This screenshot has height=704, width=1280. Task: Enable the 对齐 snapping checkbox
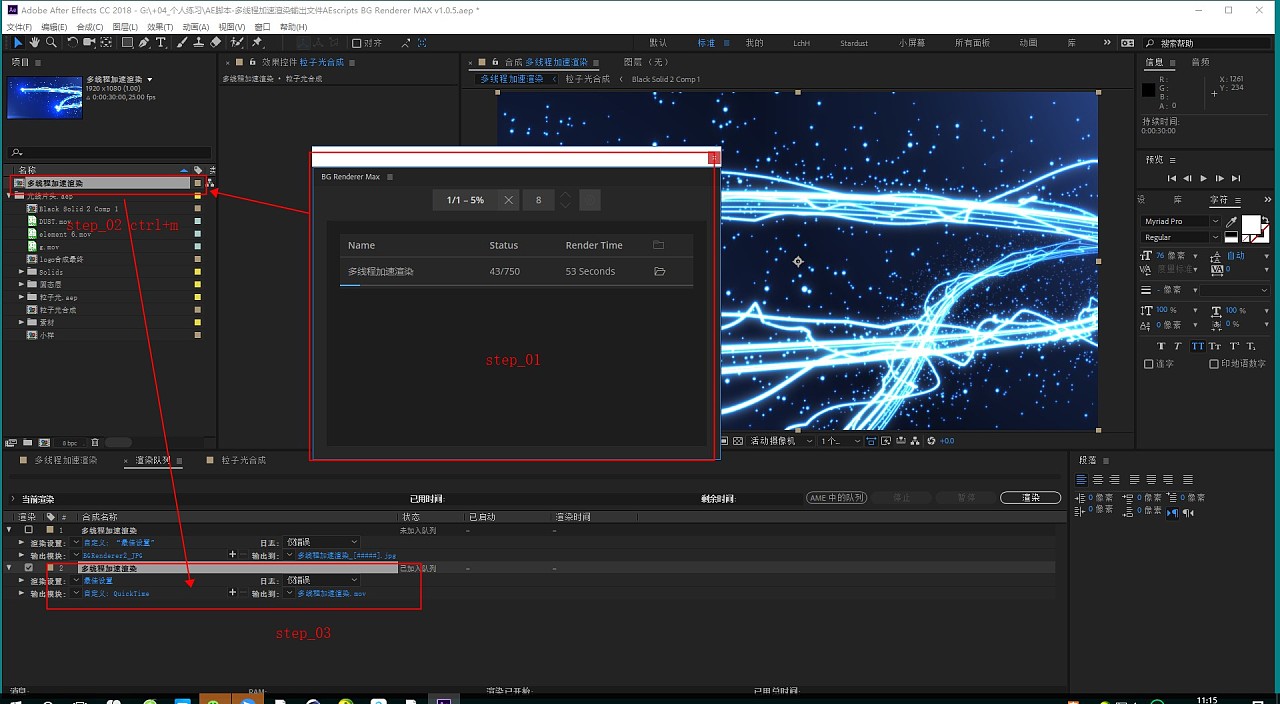tap(357, 43)
